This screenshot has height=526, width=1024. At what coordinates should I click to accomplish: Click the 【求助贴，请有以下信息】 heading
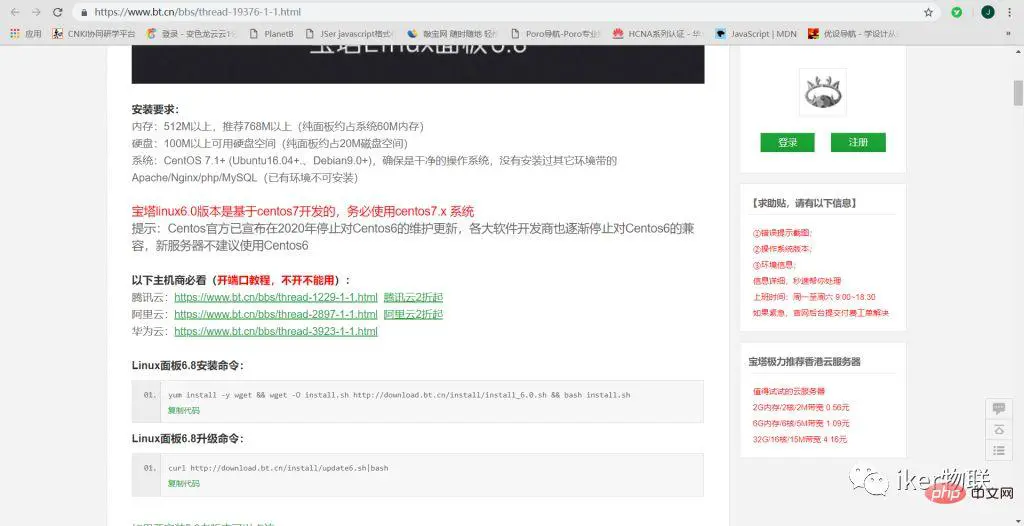[x=803, y=203]
